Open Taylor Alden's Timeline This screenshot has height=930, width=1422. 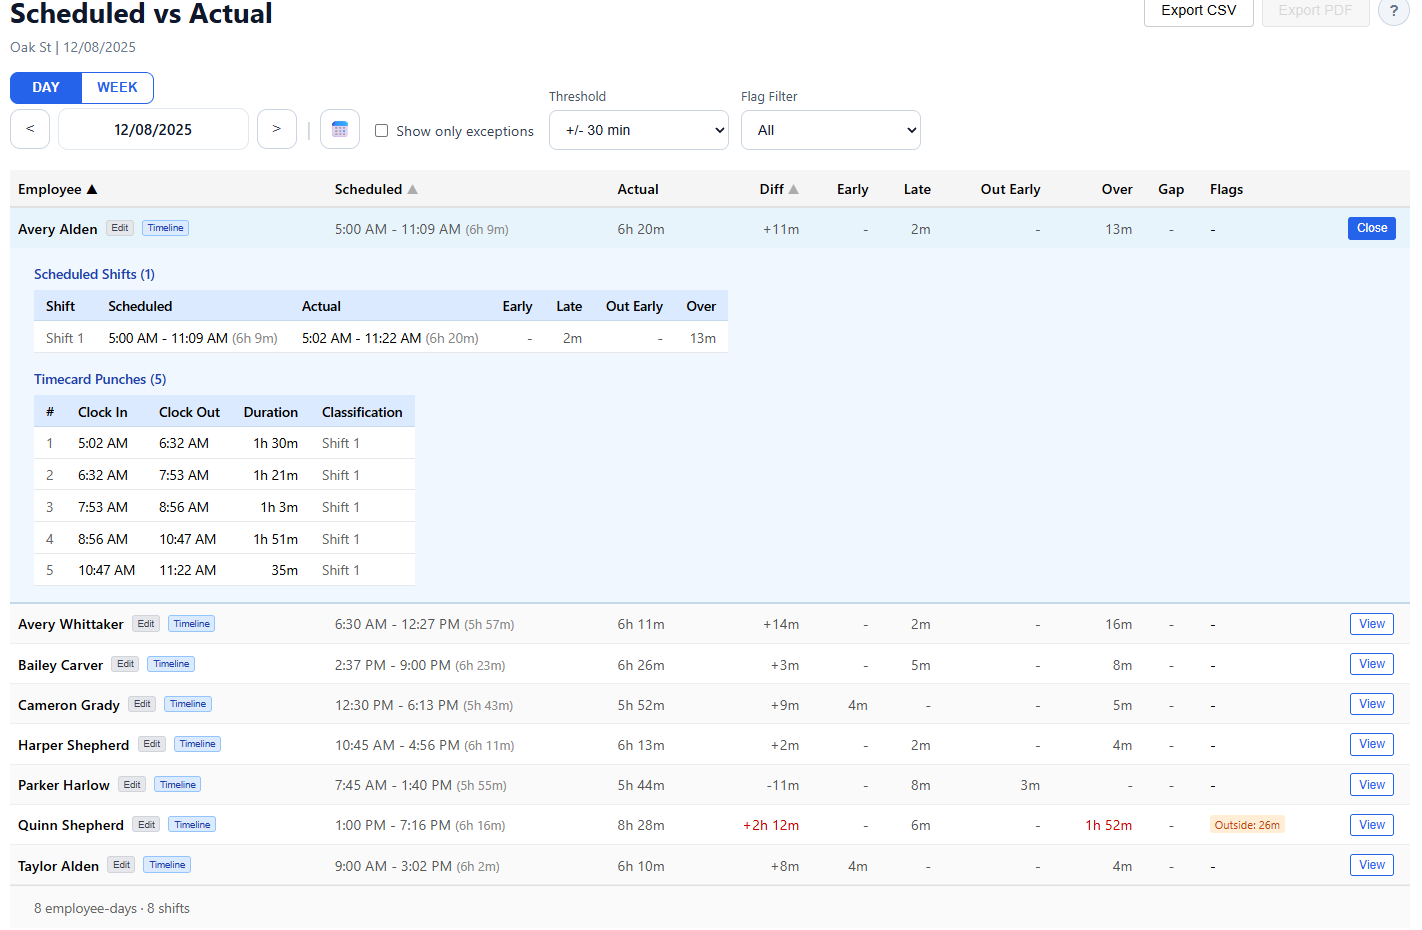pyautogui.click(x=168, y=865)
